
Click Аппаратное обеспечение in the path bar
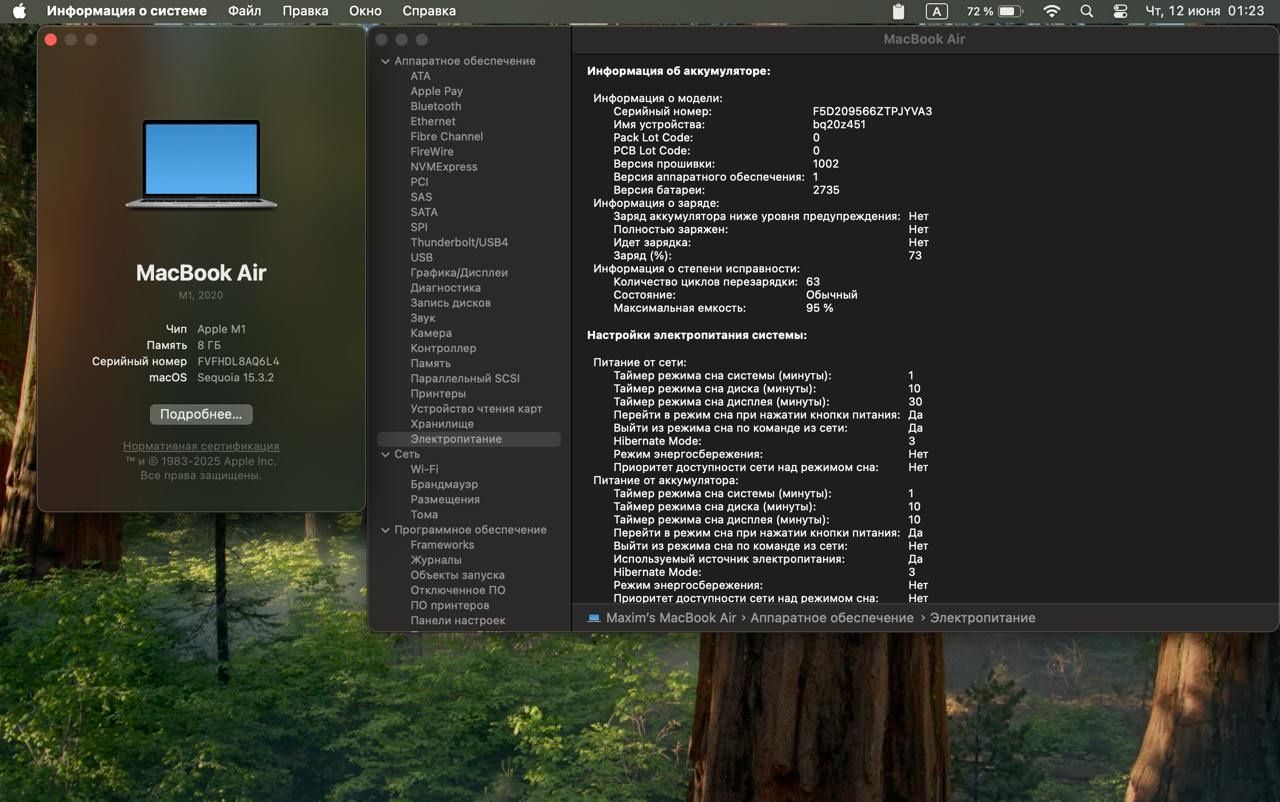click(832, 618)
